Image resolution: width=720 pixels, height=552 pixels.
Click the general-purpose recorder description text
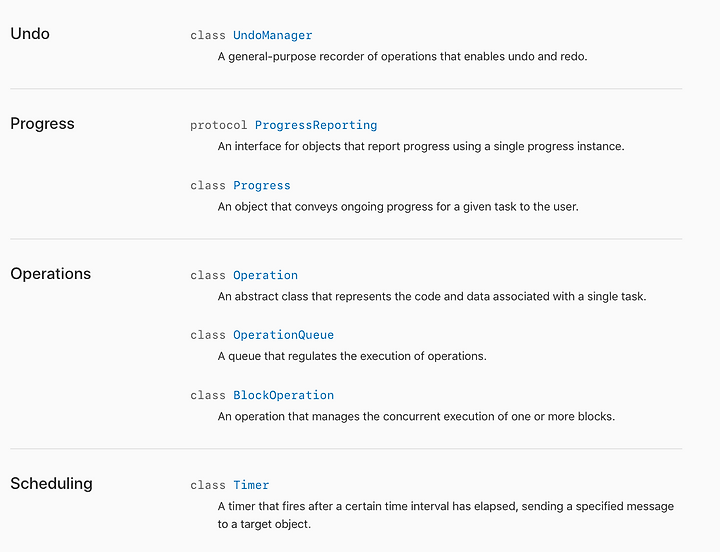402,56
